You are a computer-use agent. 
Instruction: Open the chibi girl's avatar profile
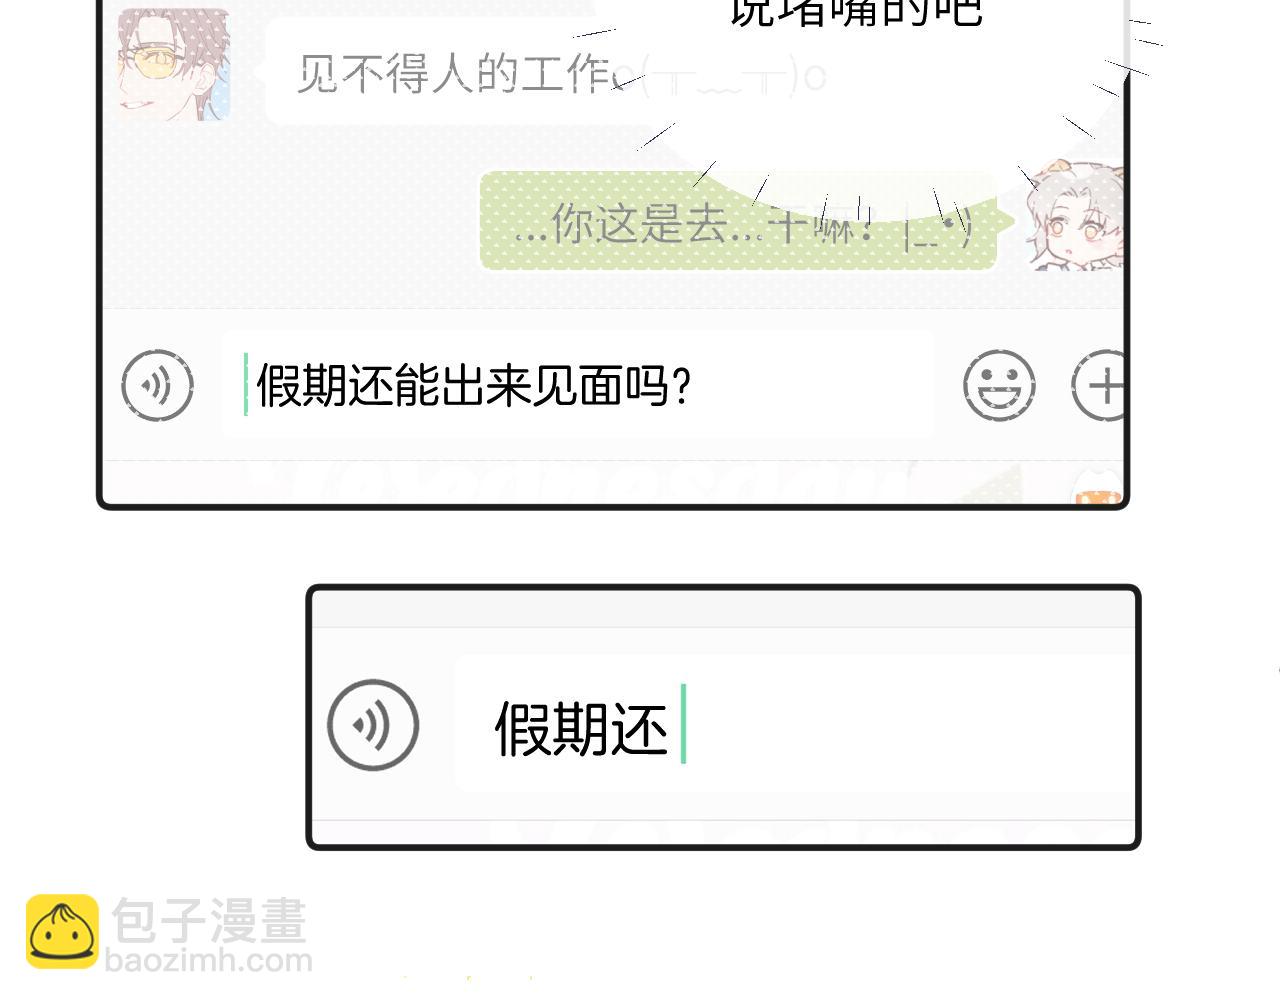(1074, 215)
